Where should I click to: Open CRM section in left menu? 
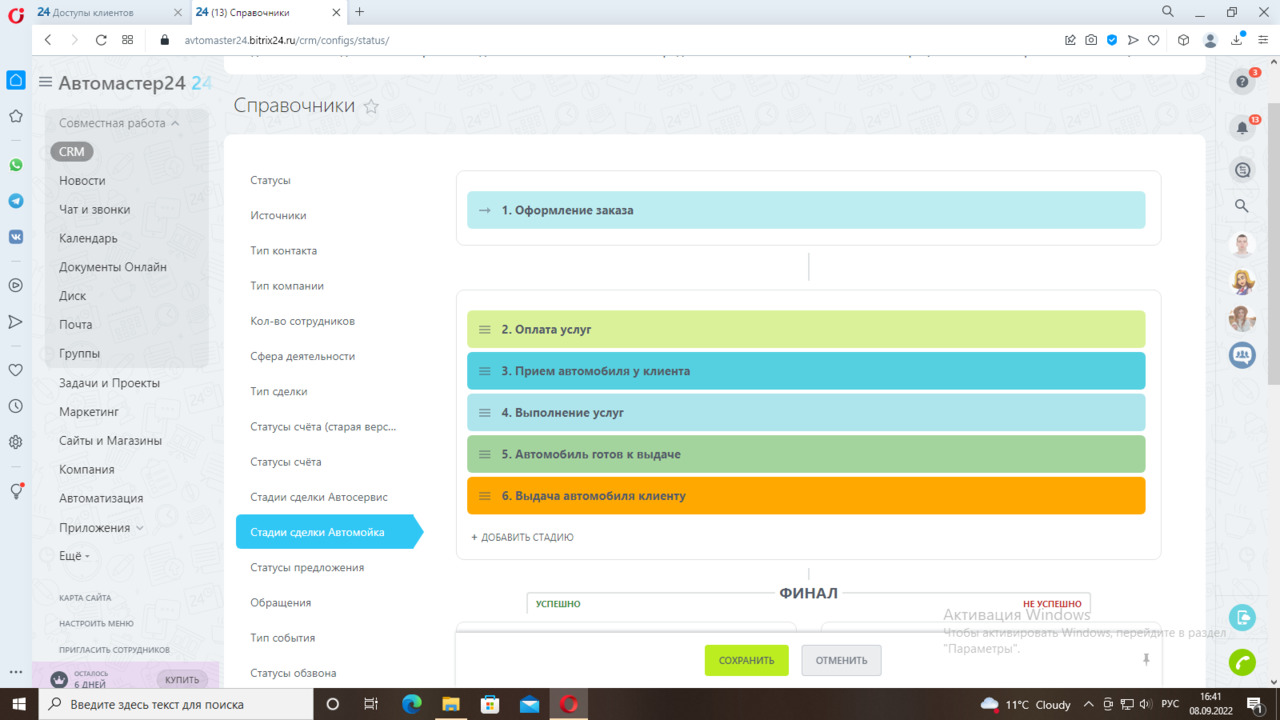(x=71, y=152)
